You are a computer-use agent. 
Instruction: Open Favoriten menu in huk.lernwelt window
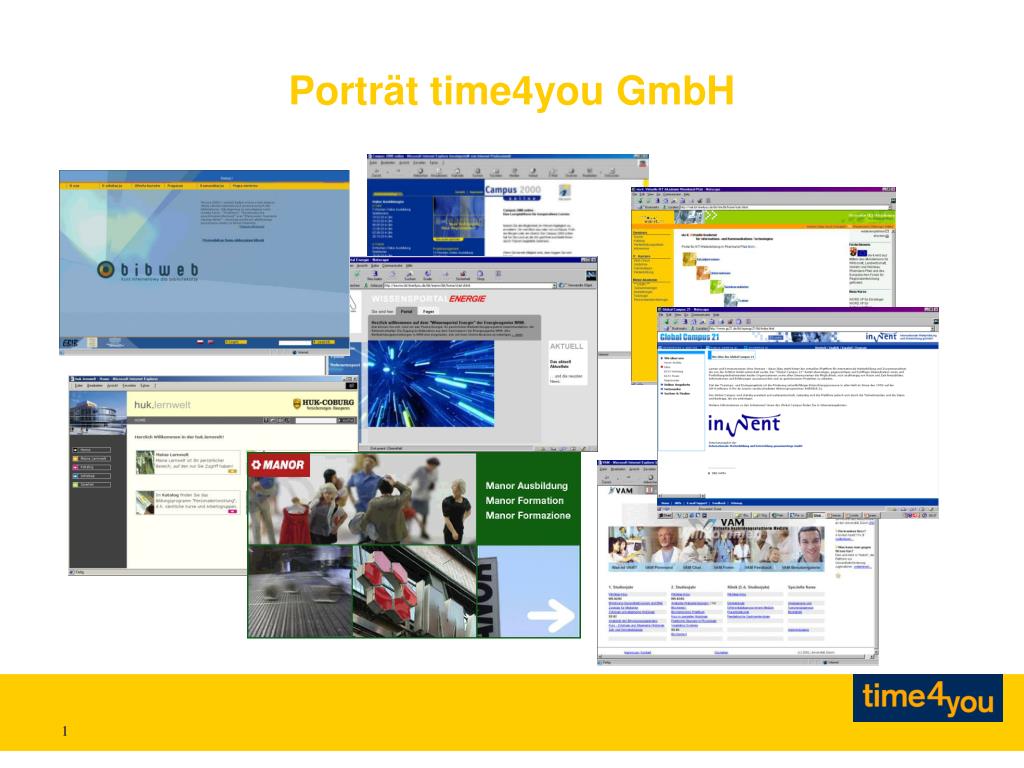click(x=129, y=386)
